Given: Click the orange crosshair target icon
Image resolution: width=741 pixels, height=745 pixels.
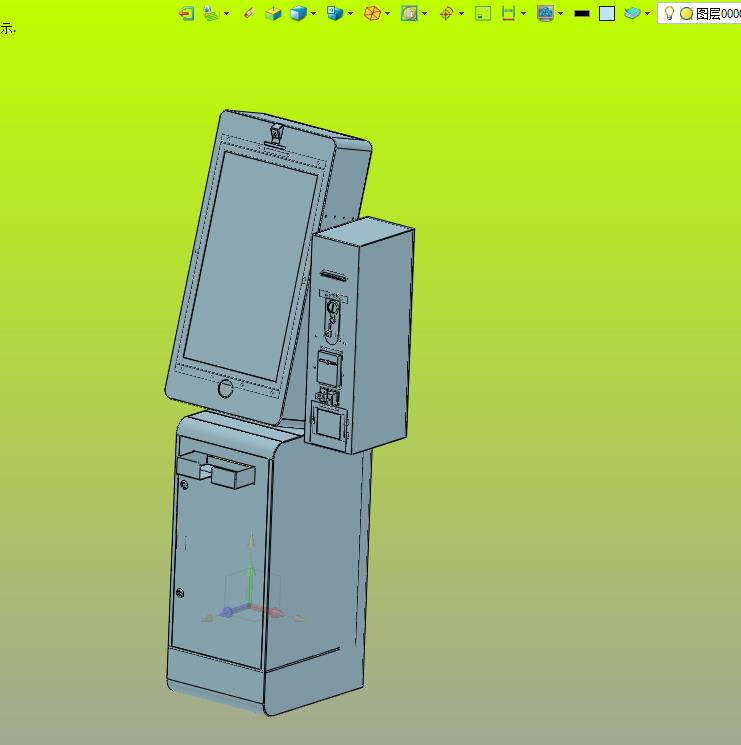Looking at the screenshot, I should tap(446, 13).
